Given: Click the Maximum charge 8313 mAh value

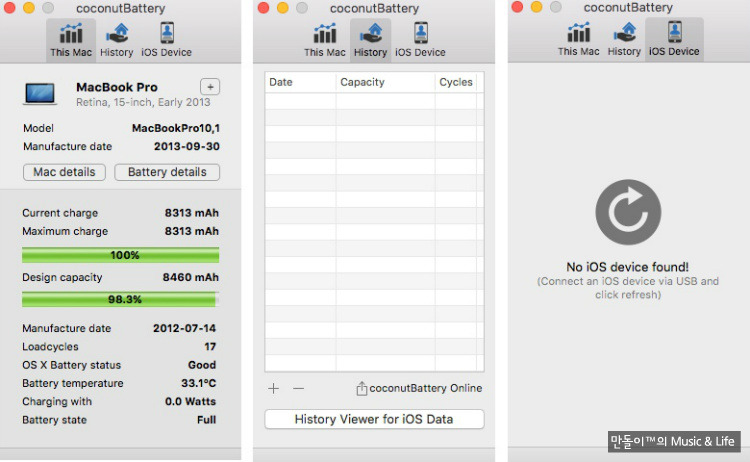Looking at the screenshot, I should [191, 231].
